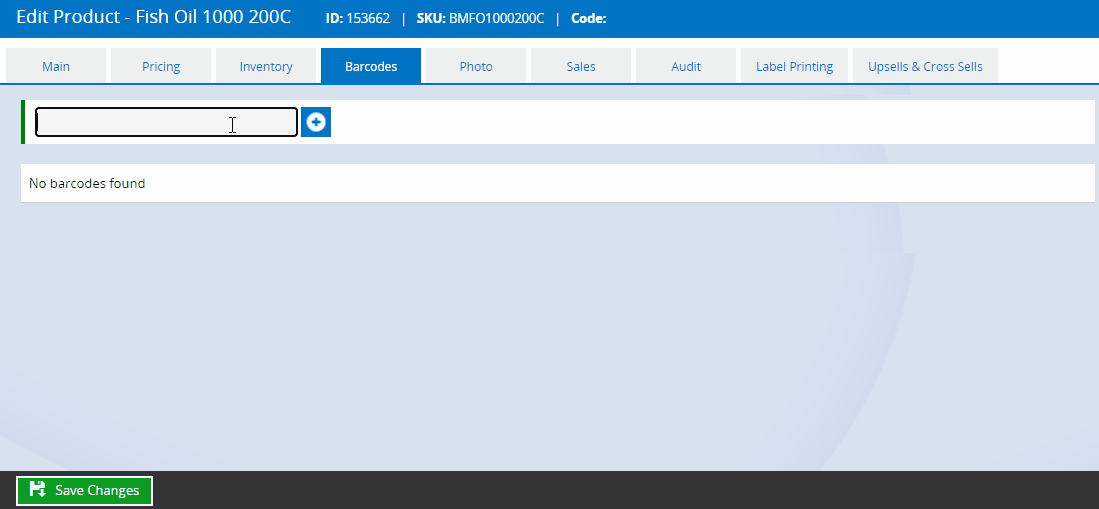Open Upsells & Cross Sells tab
1099x509 pixels.
pos(925,66)
